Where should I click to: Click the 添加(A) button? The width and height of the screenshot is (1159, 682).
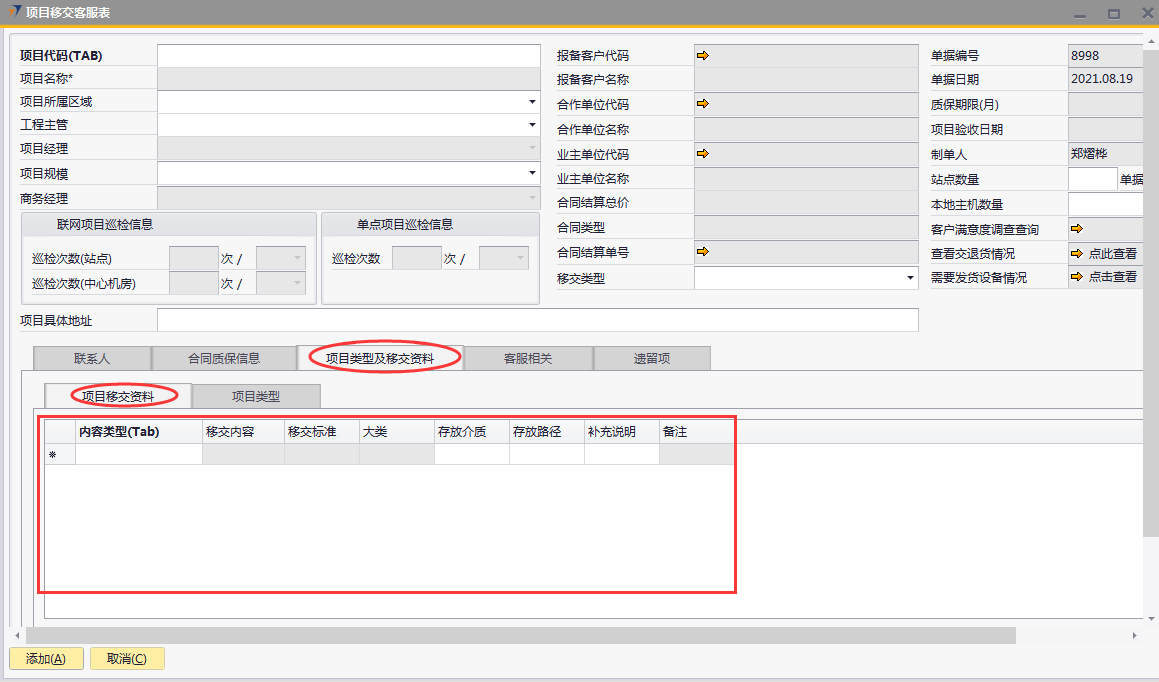point(46,659)
